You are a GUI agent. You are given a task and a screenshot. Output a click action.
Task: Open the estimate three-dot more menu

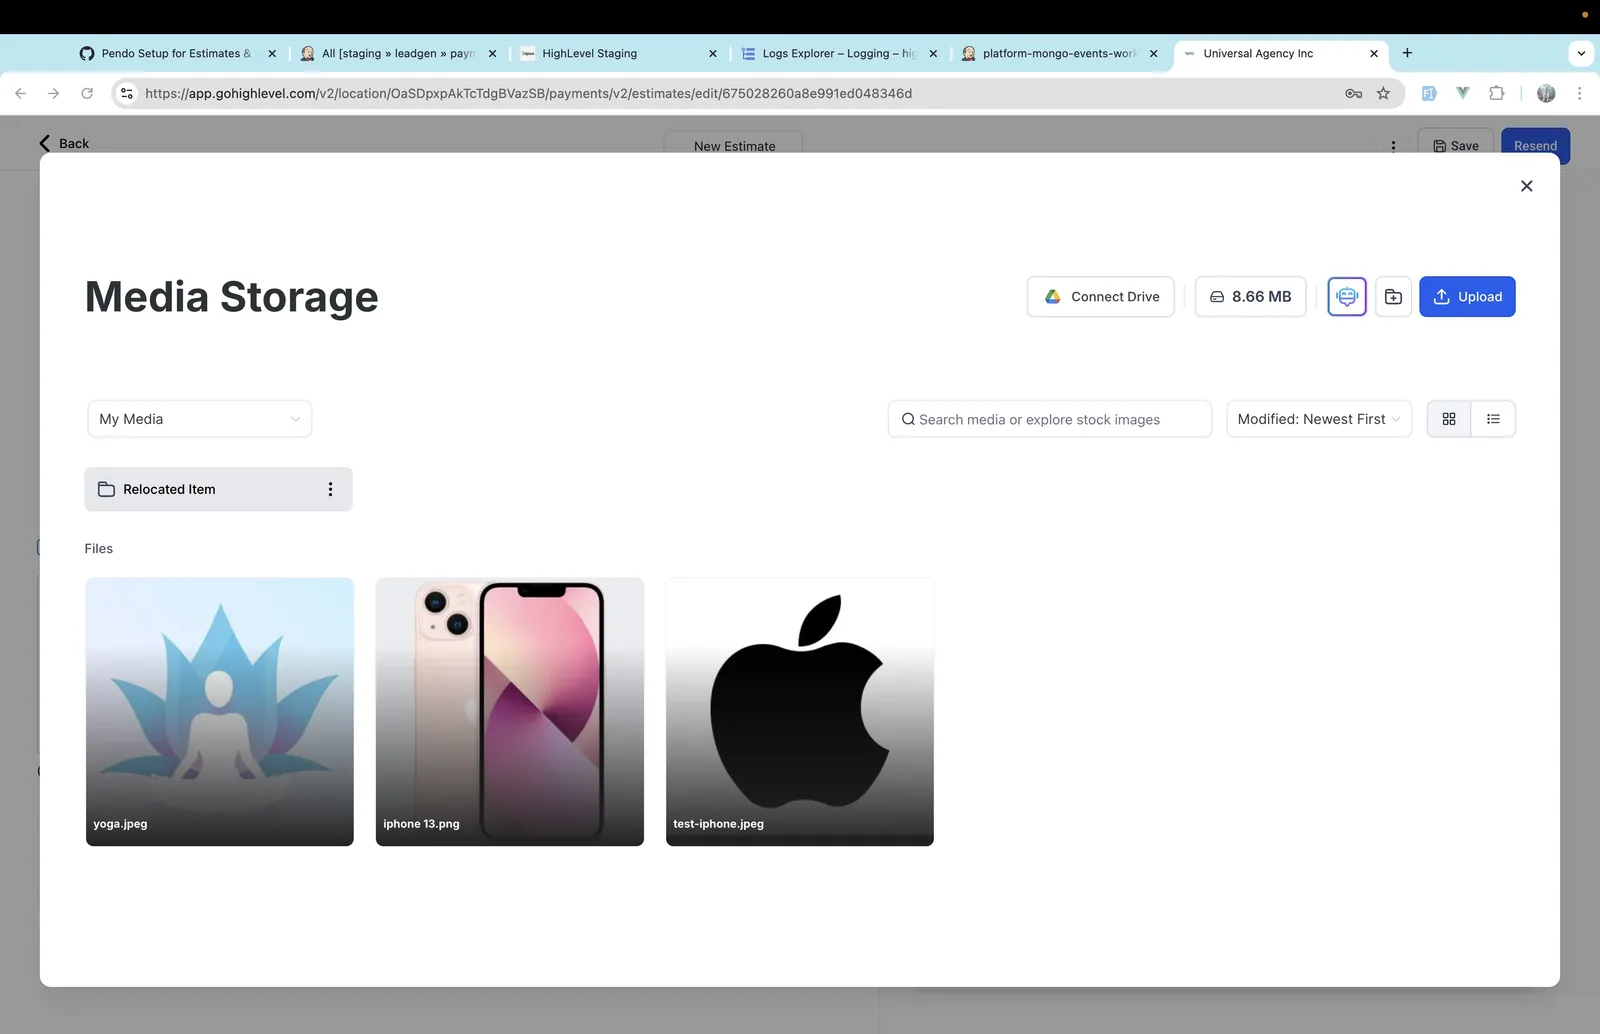tap(1393, 146)
